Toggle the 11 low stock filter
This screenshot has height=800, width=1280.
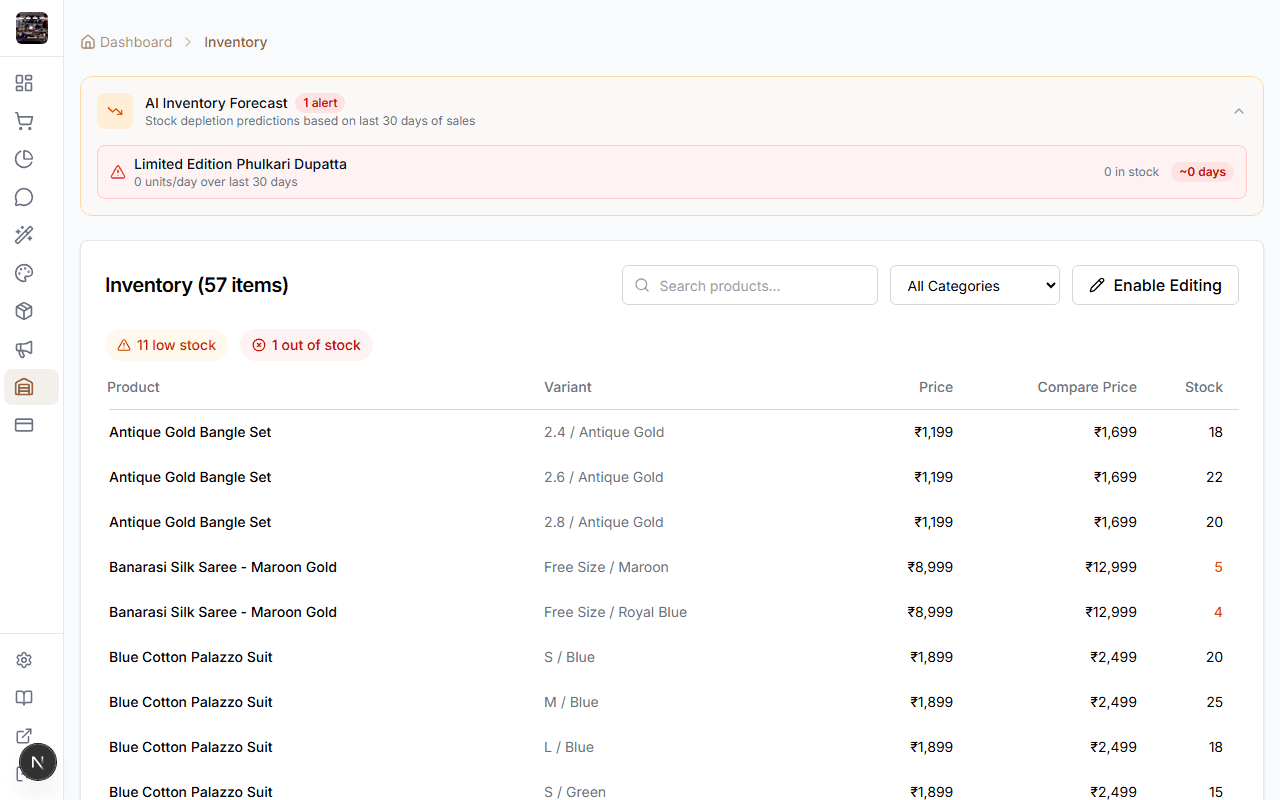click(166, 345)
